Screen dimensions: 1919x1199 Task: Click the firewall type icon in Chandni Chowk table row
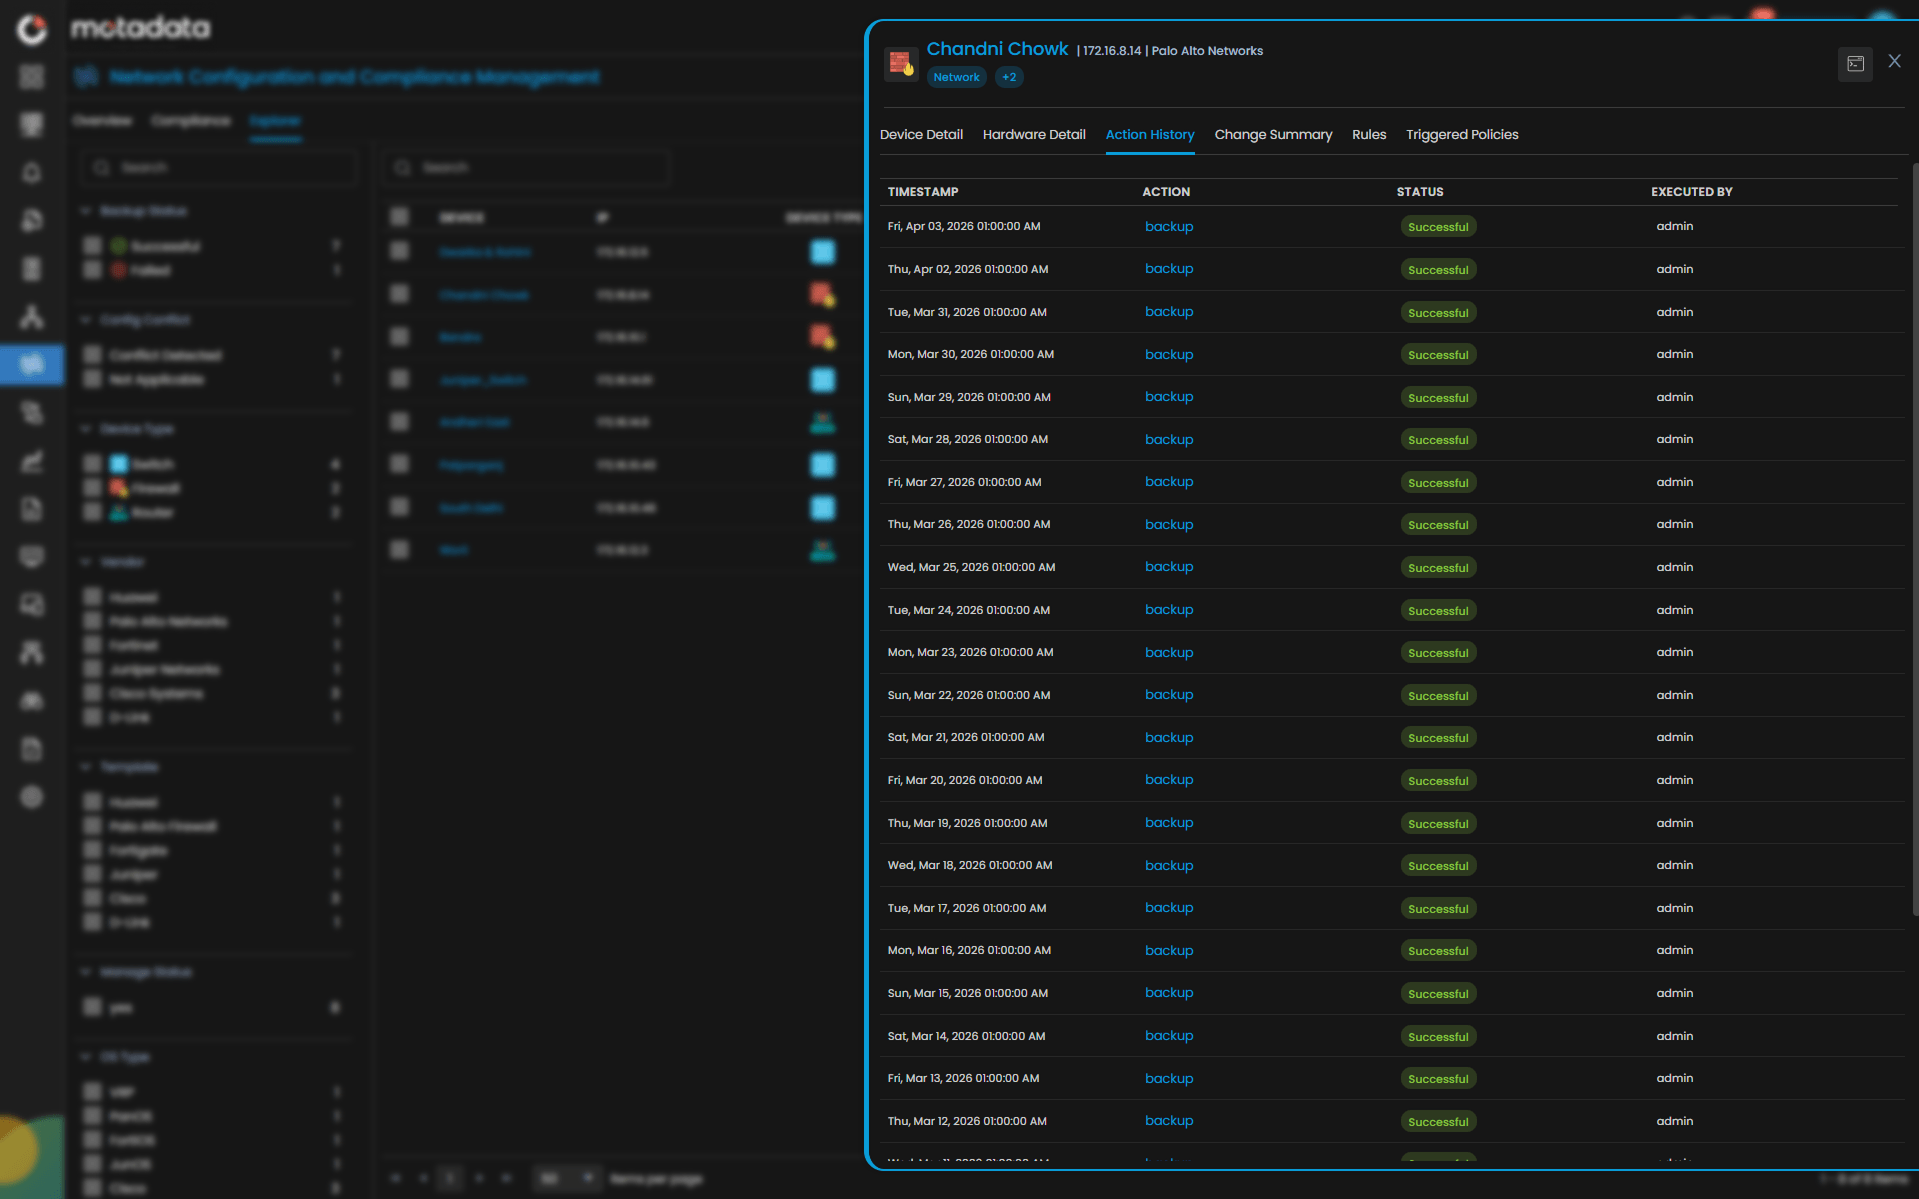[x=822, y=295]
